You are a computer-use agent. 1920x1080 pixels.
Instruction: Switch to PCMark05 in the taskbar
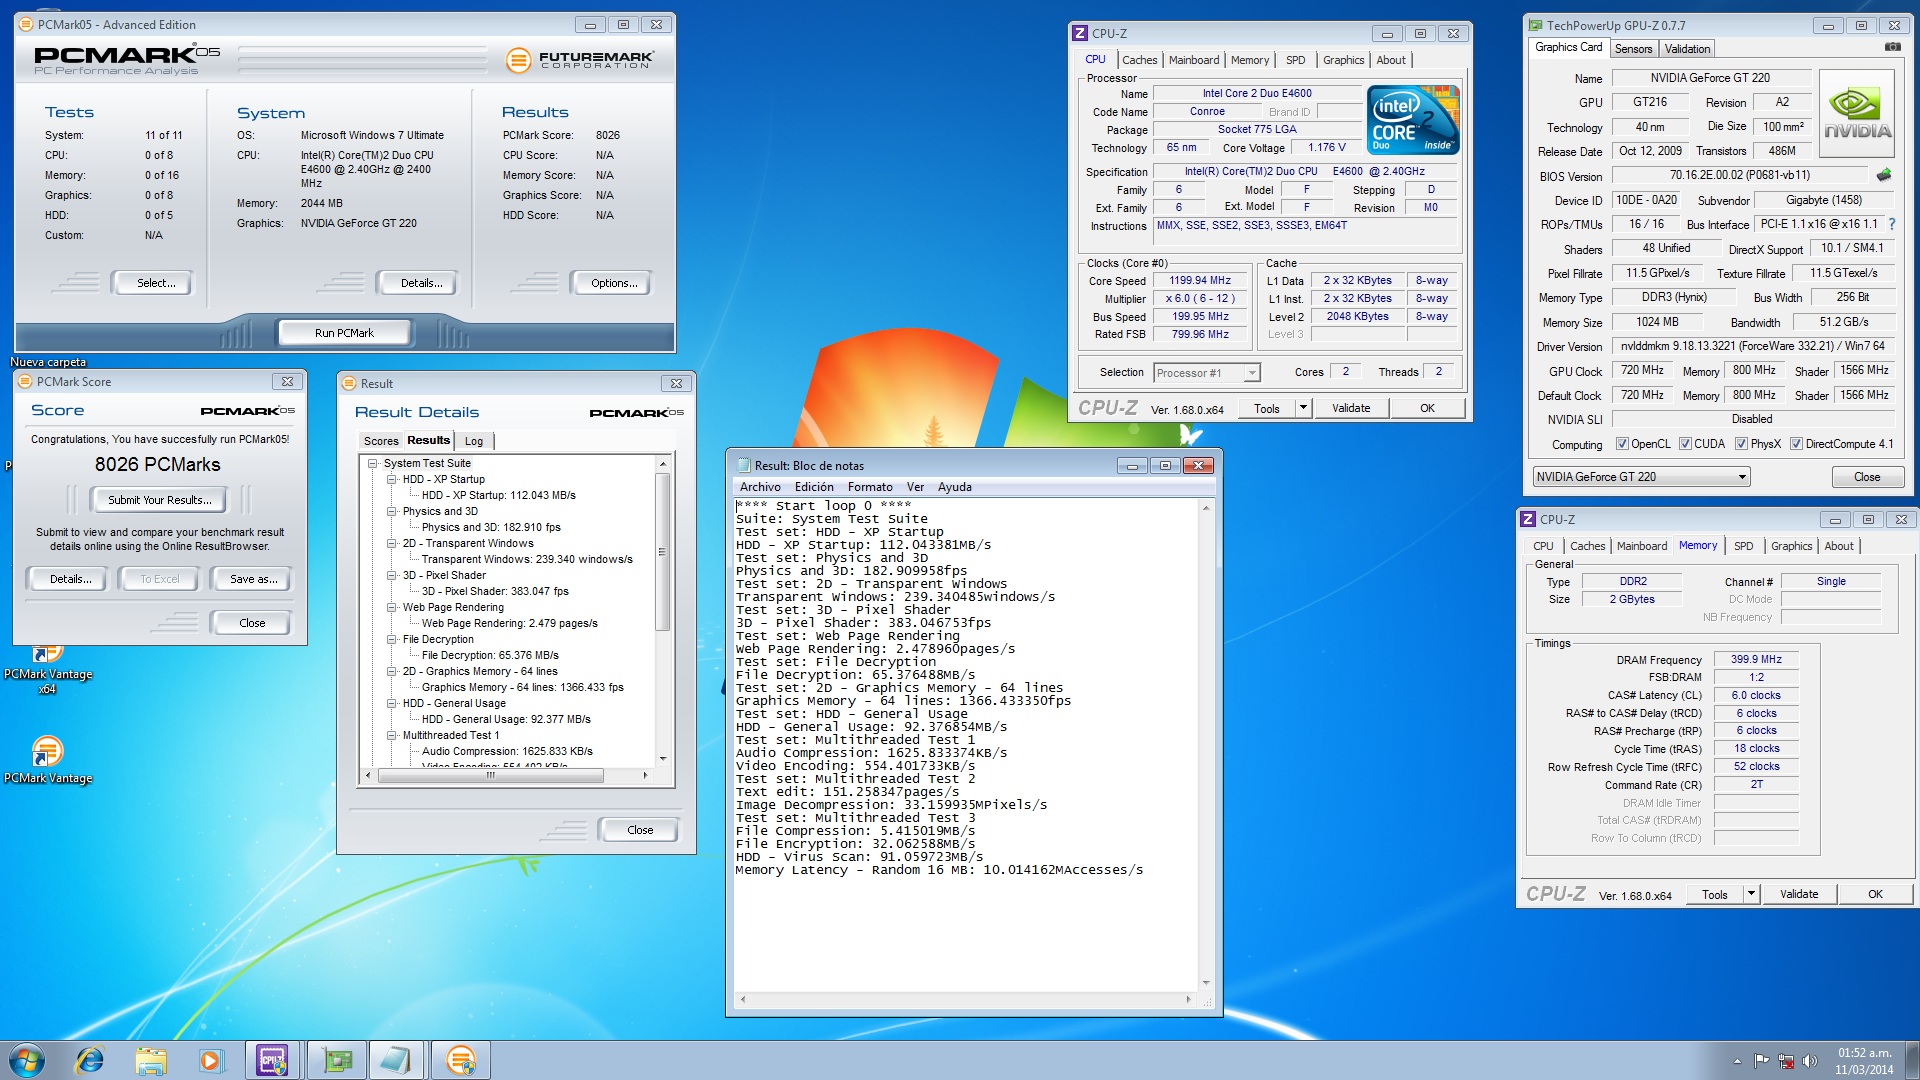(460, 1060)
